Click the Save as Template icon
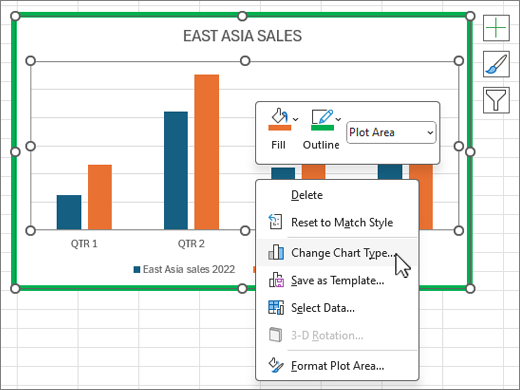This screenshot has width=520, height=390. click(276, 280)
